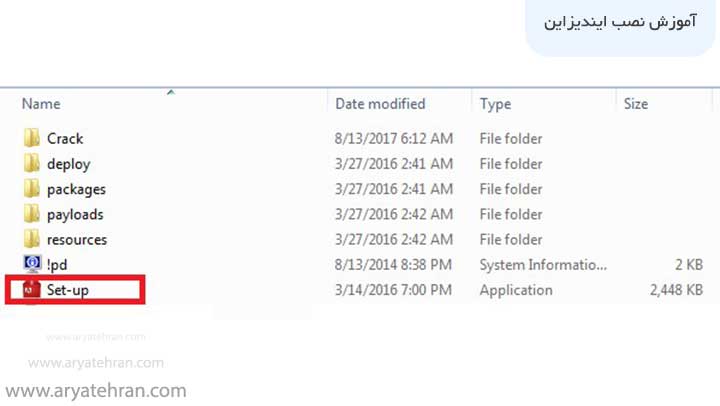
Task: Select the Set-up file name
Action: 68,290
